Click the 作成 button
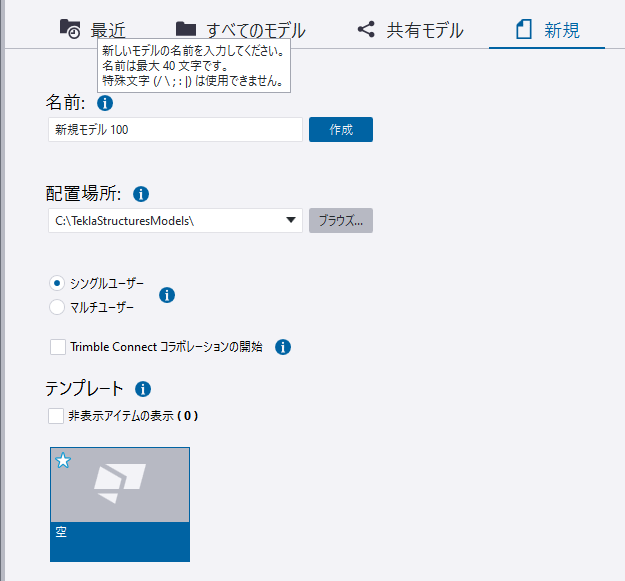Image resolution: width=625 pixels, height=581 pixels. point(341,130)
